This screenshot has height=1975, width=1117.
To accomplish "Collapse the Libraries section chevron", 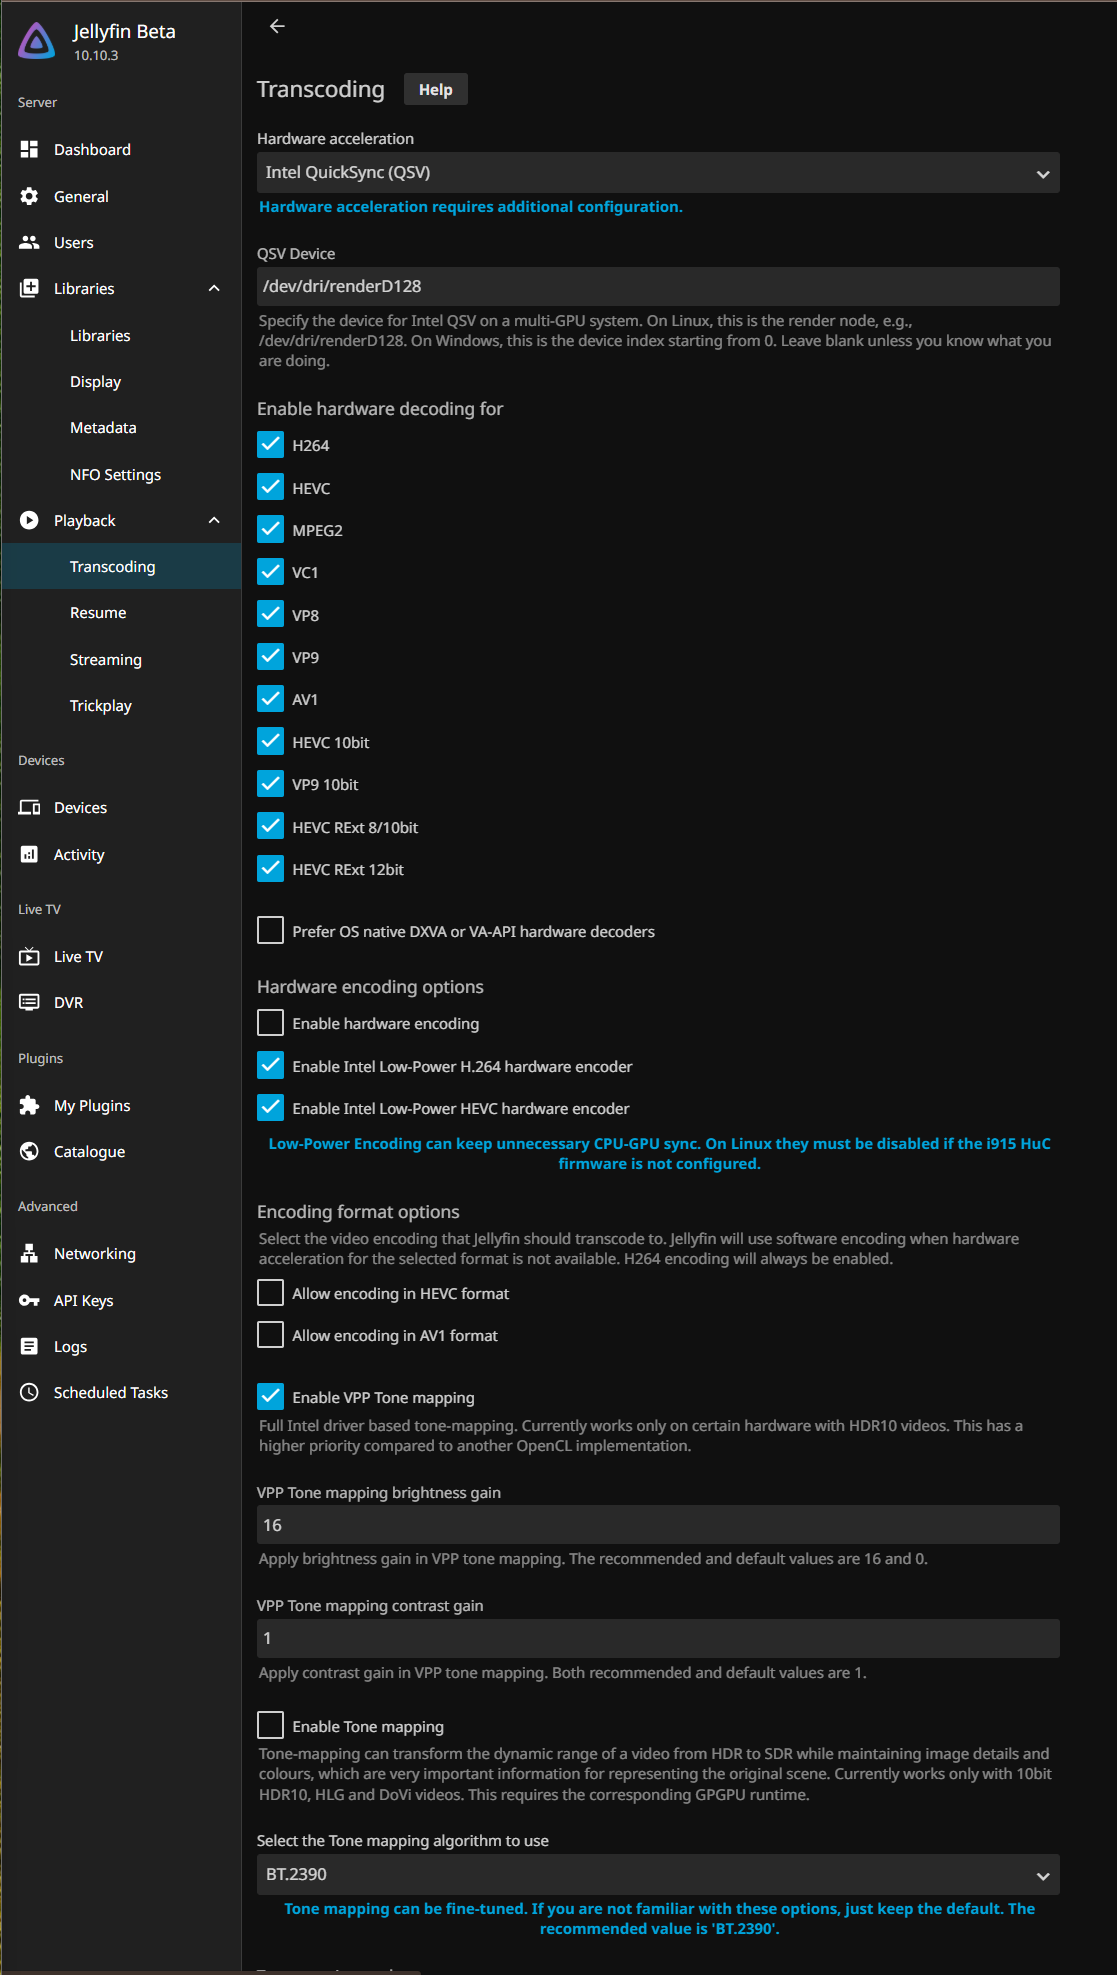I will 214,288.
